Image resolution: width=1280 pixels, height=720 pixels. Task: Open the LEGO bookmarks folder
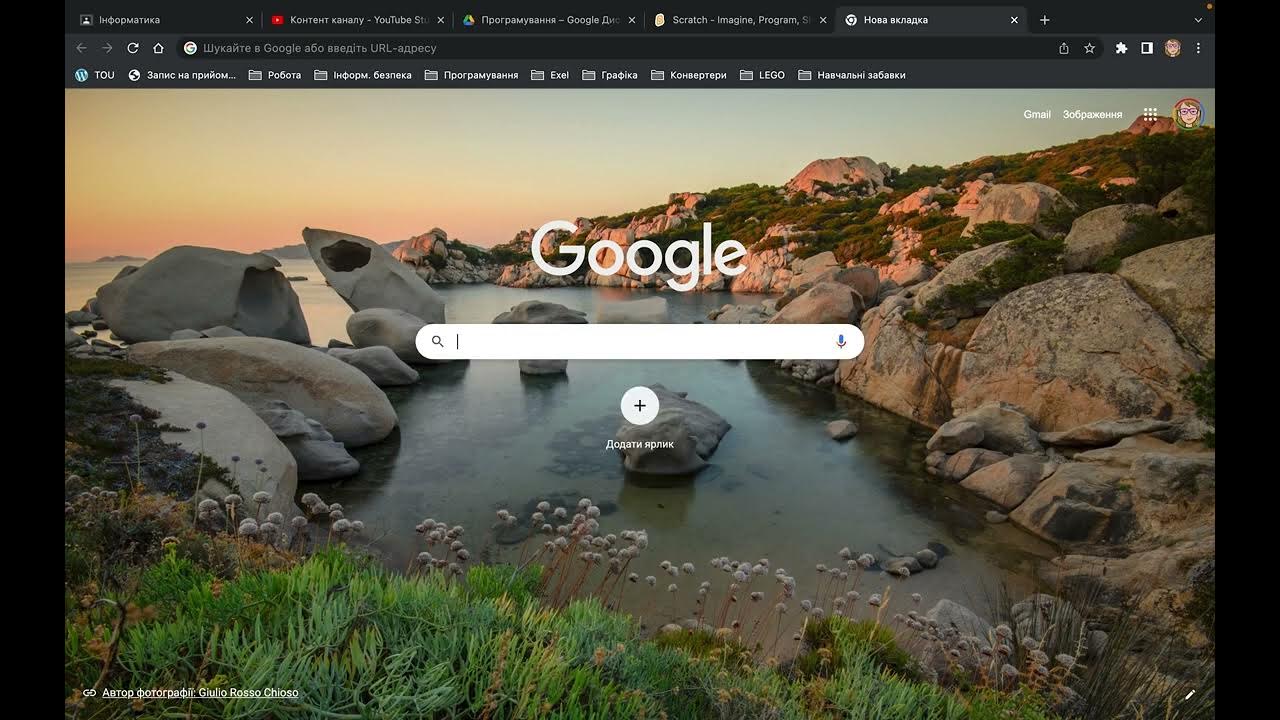point(762,75)
